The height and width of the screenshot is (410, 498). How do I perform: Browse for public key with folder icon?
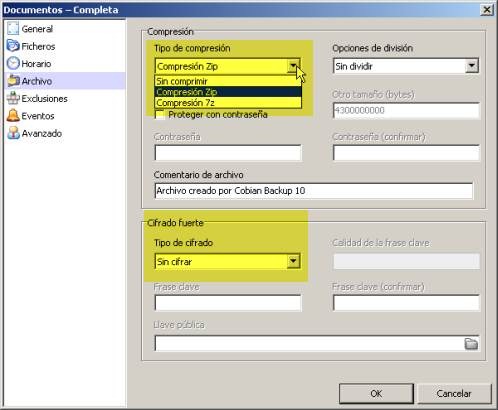pos(471,344)
